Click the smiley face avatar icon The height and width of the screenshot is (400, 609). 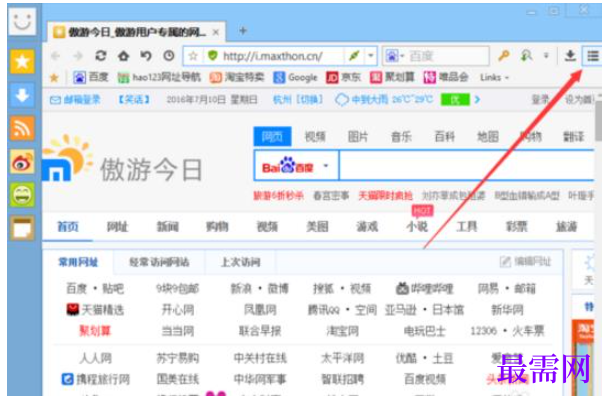coord(22,21)
